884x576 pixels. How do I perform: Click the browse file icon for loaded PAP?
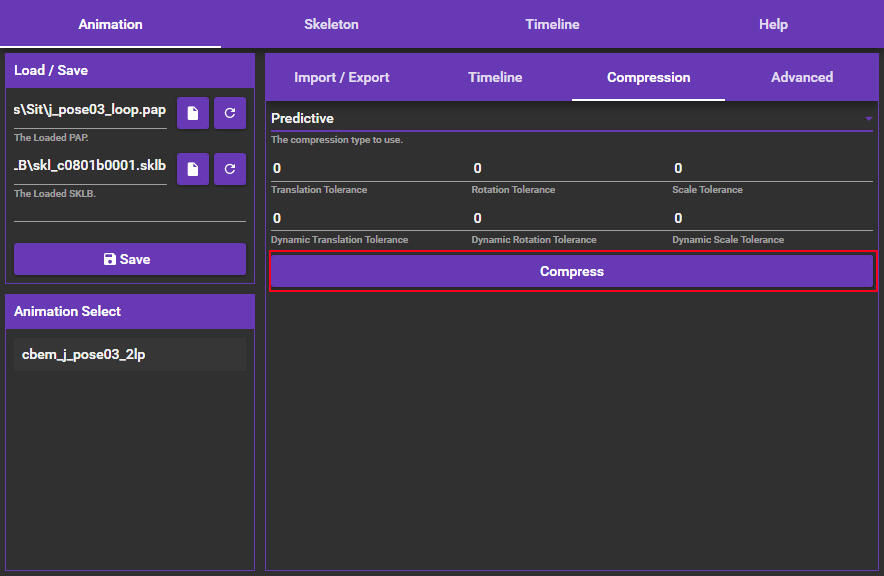point(192,114)
